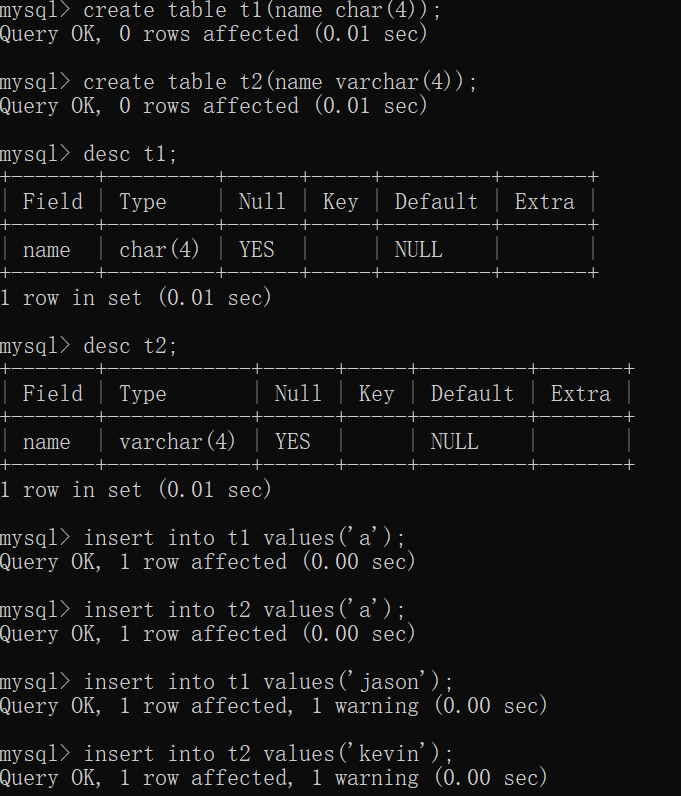Click the insert into t2 values('kevin') line

pos(268,755)
